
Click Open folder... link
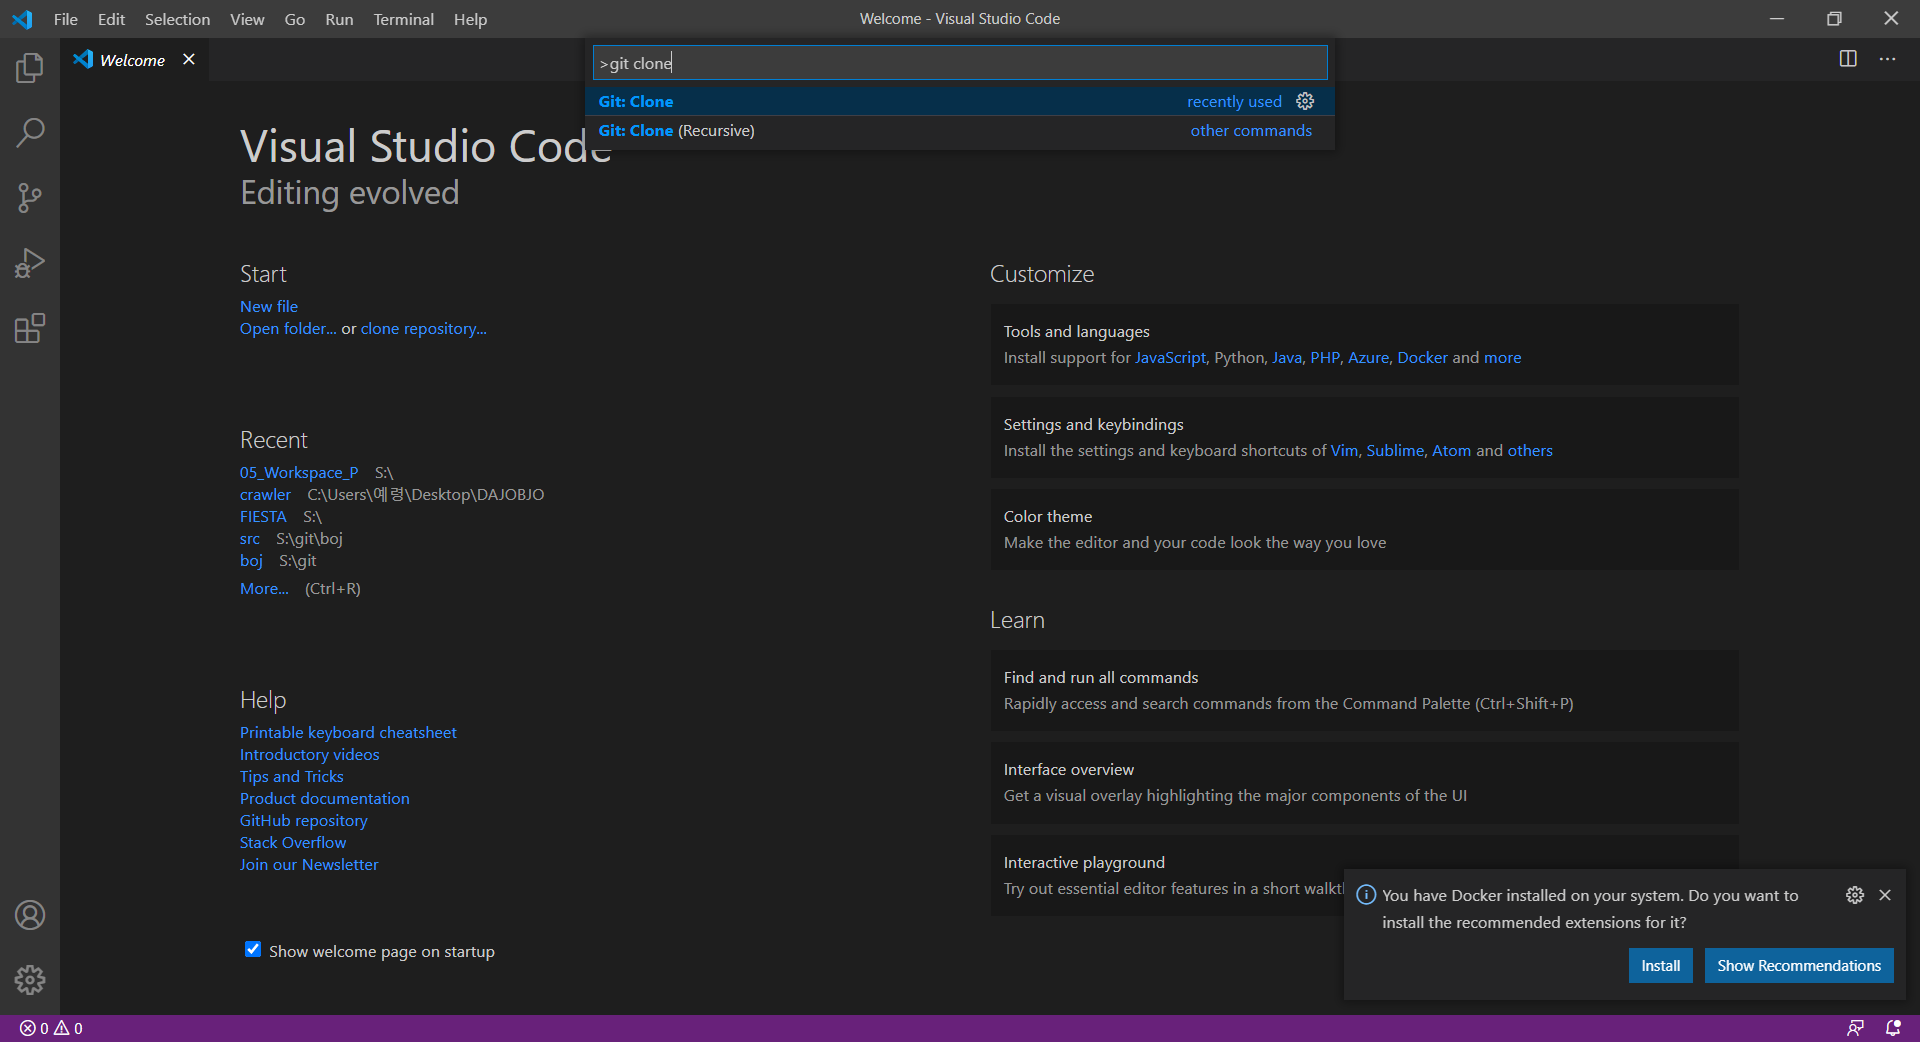coord(288,328)
